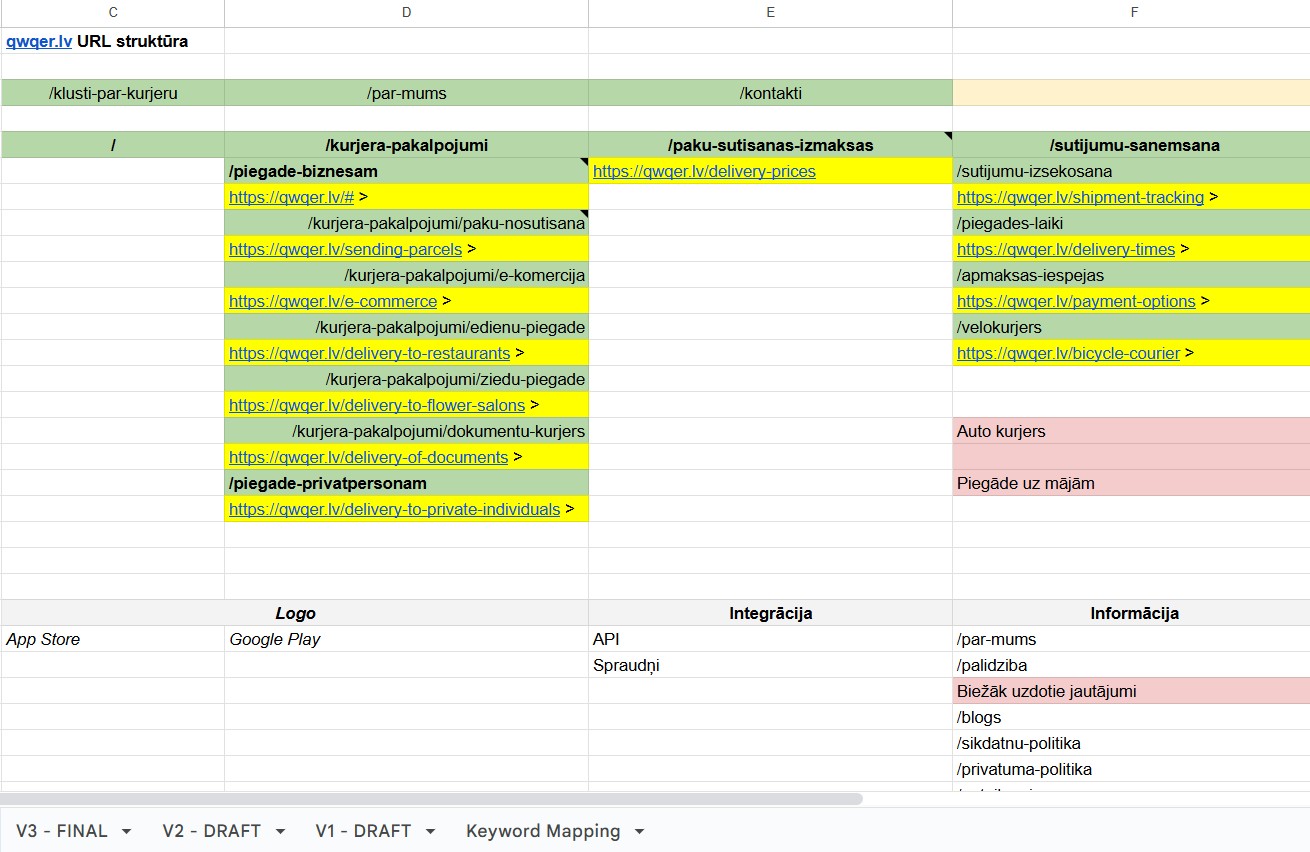Select column D header
Image resolution: width=1310 pixels, height=852 pixels.
click(406, 13)
